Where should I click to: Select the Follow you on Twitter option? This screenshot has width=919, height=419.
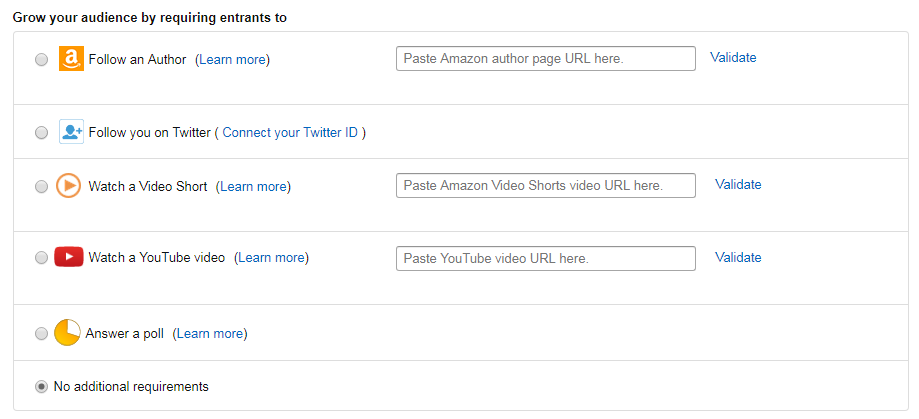(x=41, y=133)
